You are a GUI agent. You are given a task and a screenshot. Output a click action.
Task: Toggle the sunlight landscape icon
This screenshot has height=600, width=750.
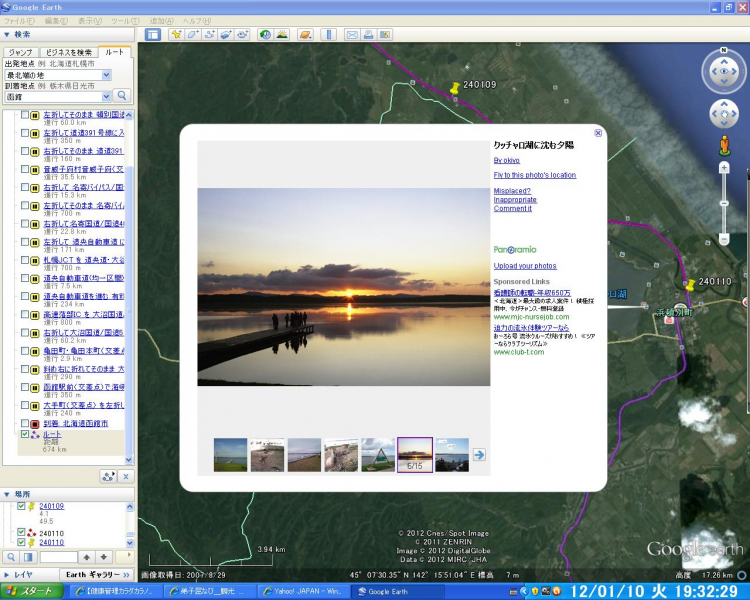[x=282, y=34]
